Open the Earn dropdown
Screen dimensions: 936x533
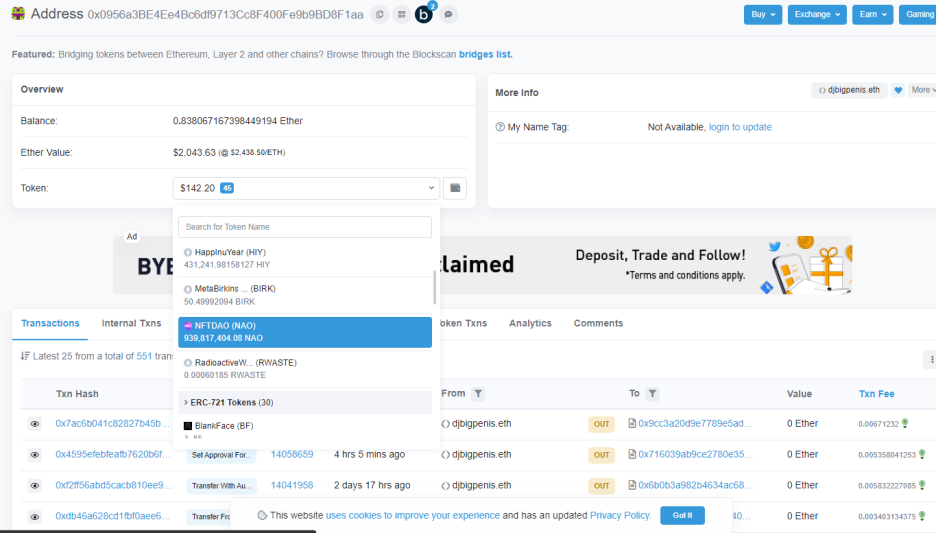click(x=872, y=14)
